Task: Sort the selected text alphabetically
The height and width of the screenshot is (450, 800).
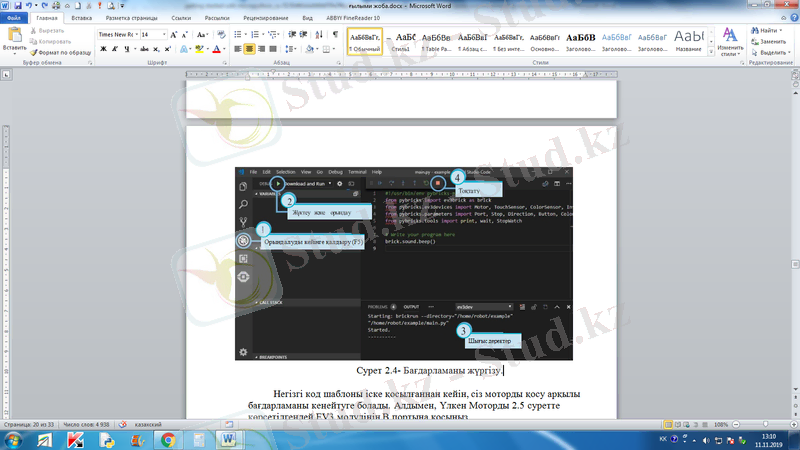Action: tap(319, 35)
